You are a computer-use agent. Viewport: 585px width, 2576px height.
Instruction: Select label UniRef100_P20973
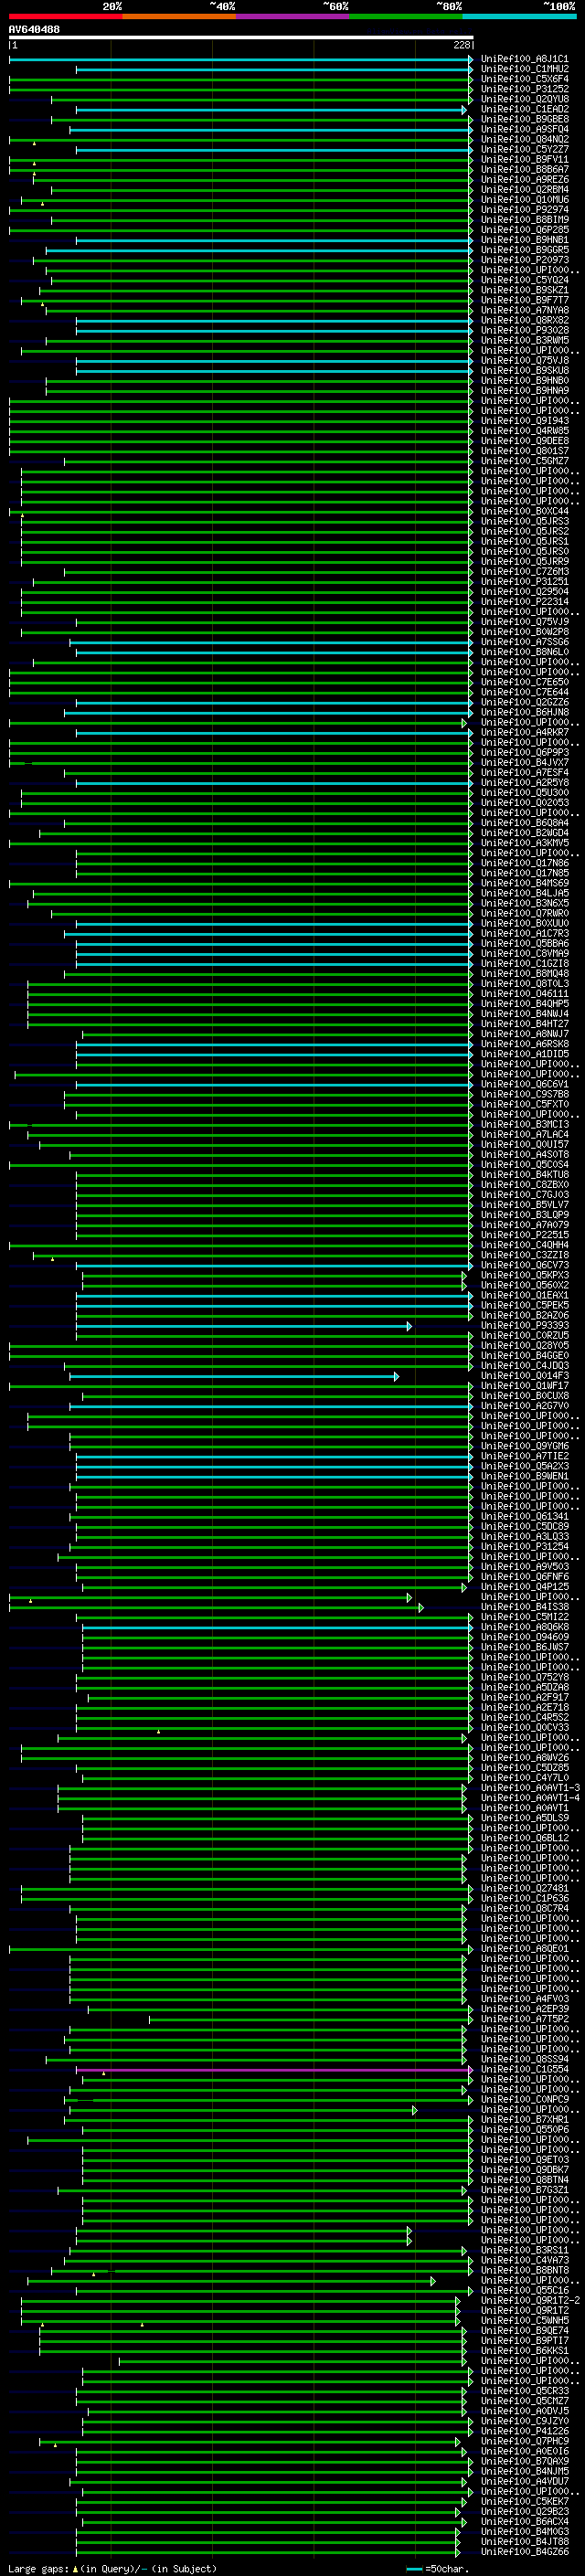click(x=524, y=260)
